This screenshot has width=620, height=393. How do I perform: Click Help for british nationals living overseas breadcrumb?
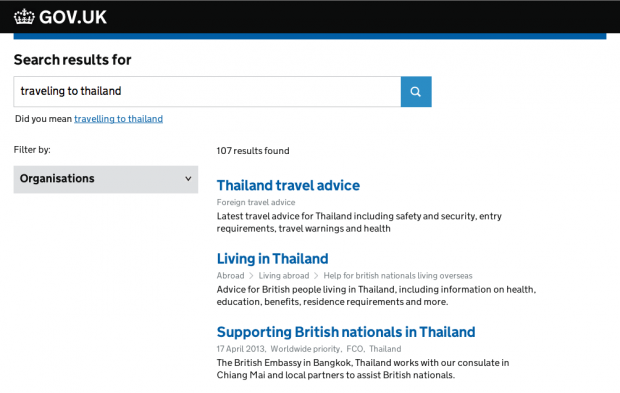click(x=398, y=276)
